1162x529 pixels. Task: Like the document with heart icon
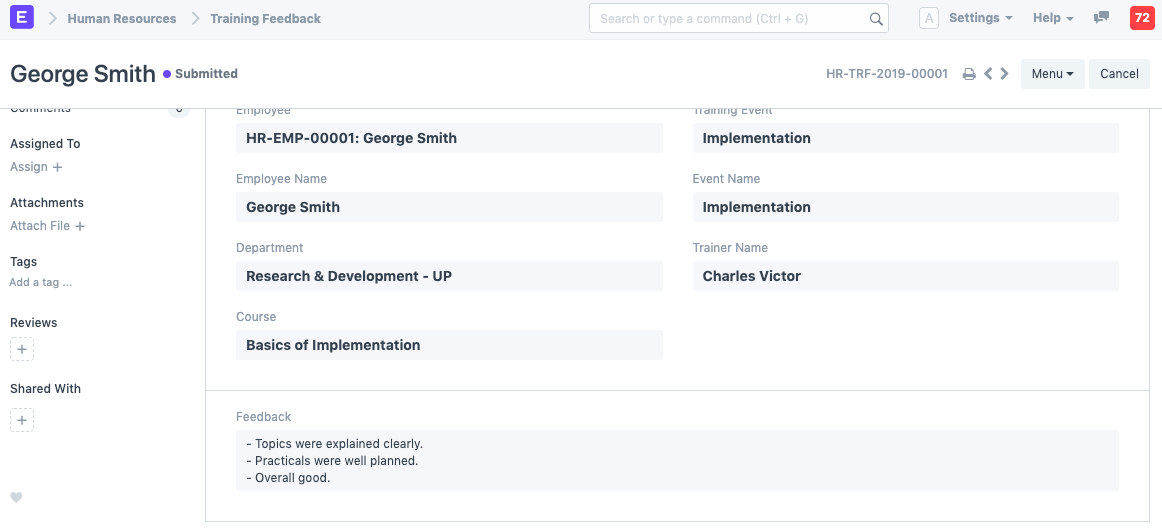16,498
